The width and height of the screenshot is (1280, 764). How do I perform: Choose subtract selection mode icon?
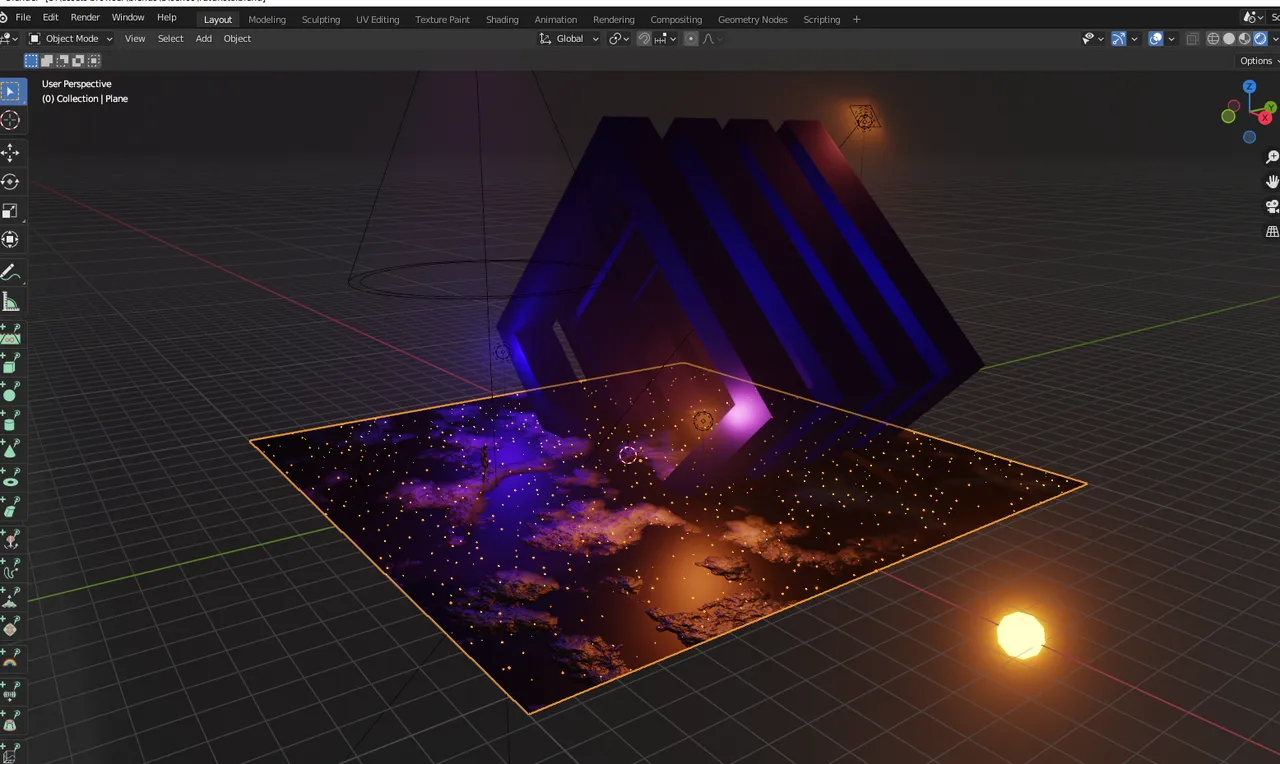point(62,61)
